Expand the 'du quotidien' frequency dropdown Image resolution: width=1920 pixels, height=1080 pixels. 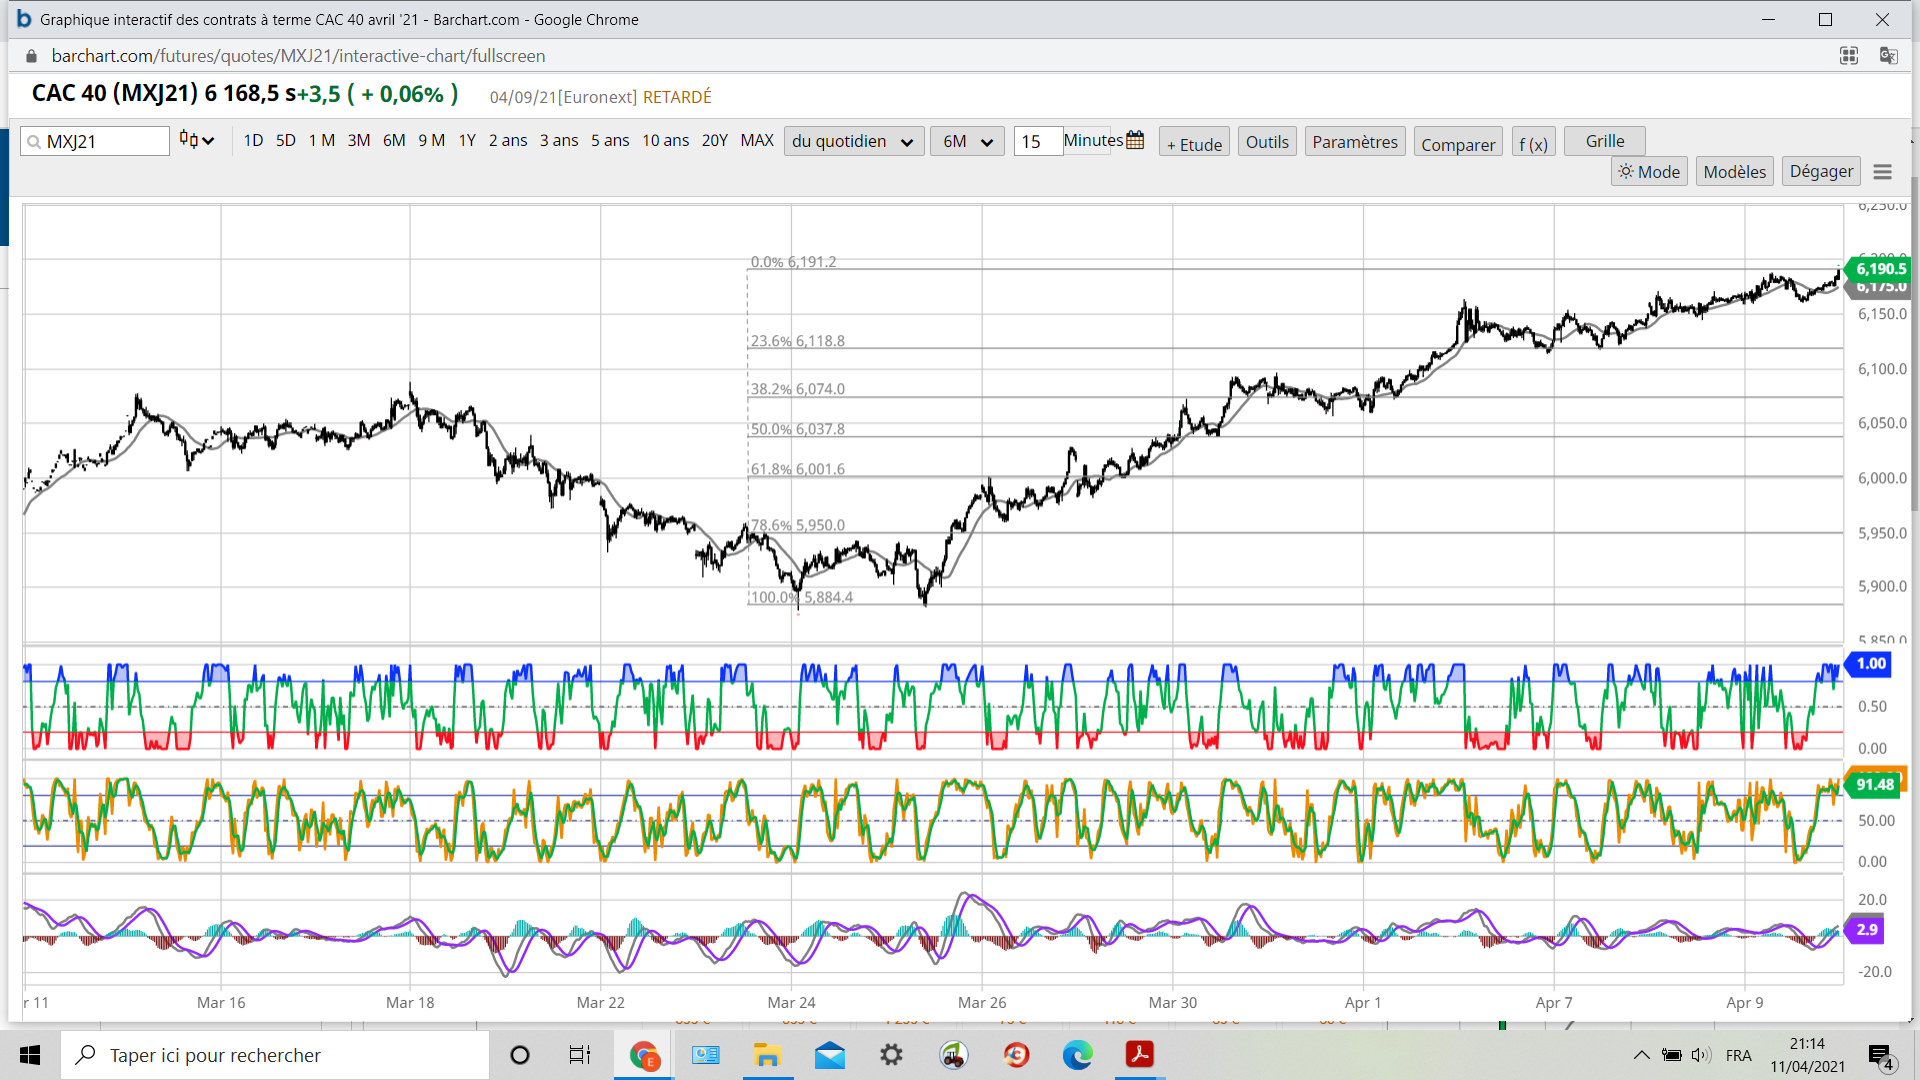[x=853, y=141]
